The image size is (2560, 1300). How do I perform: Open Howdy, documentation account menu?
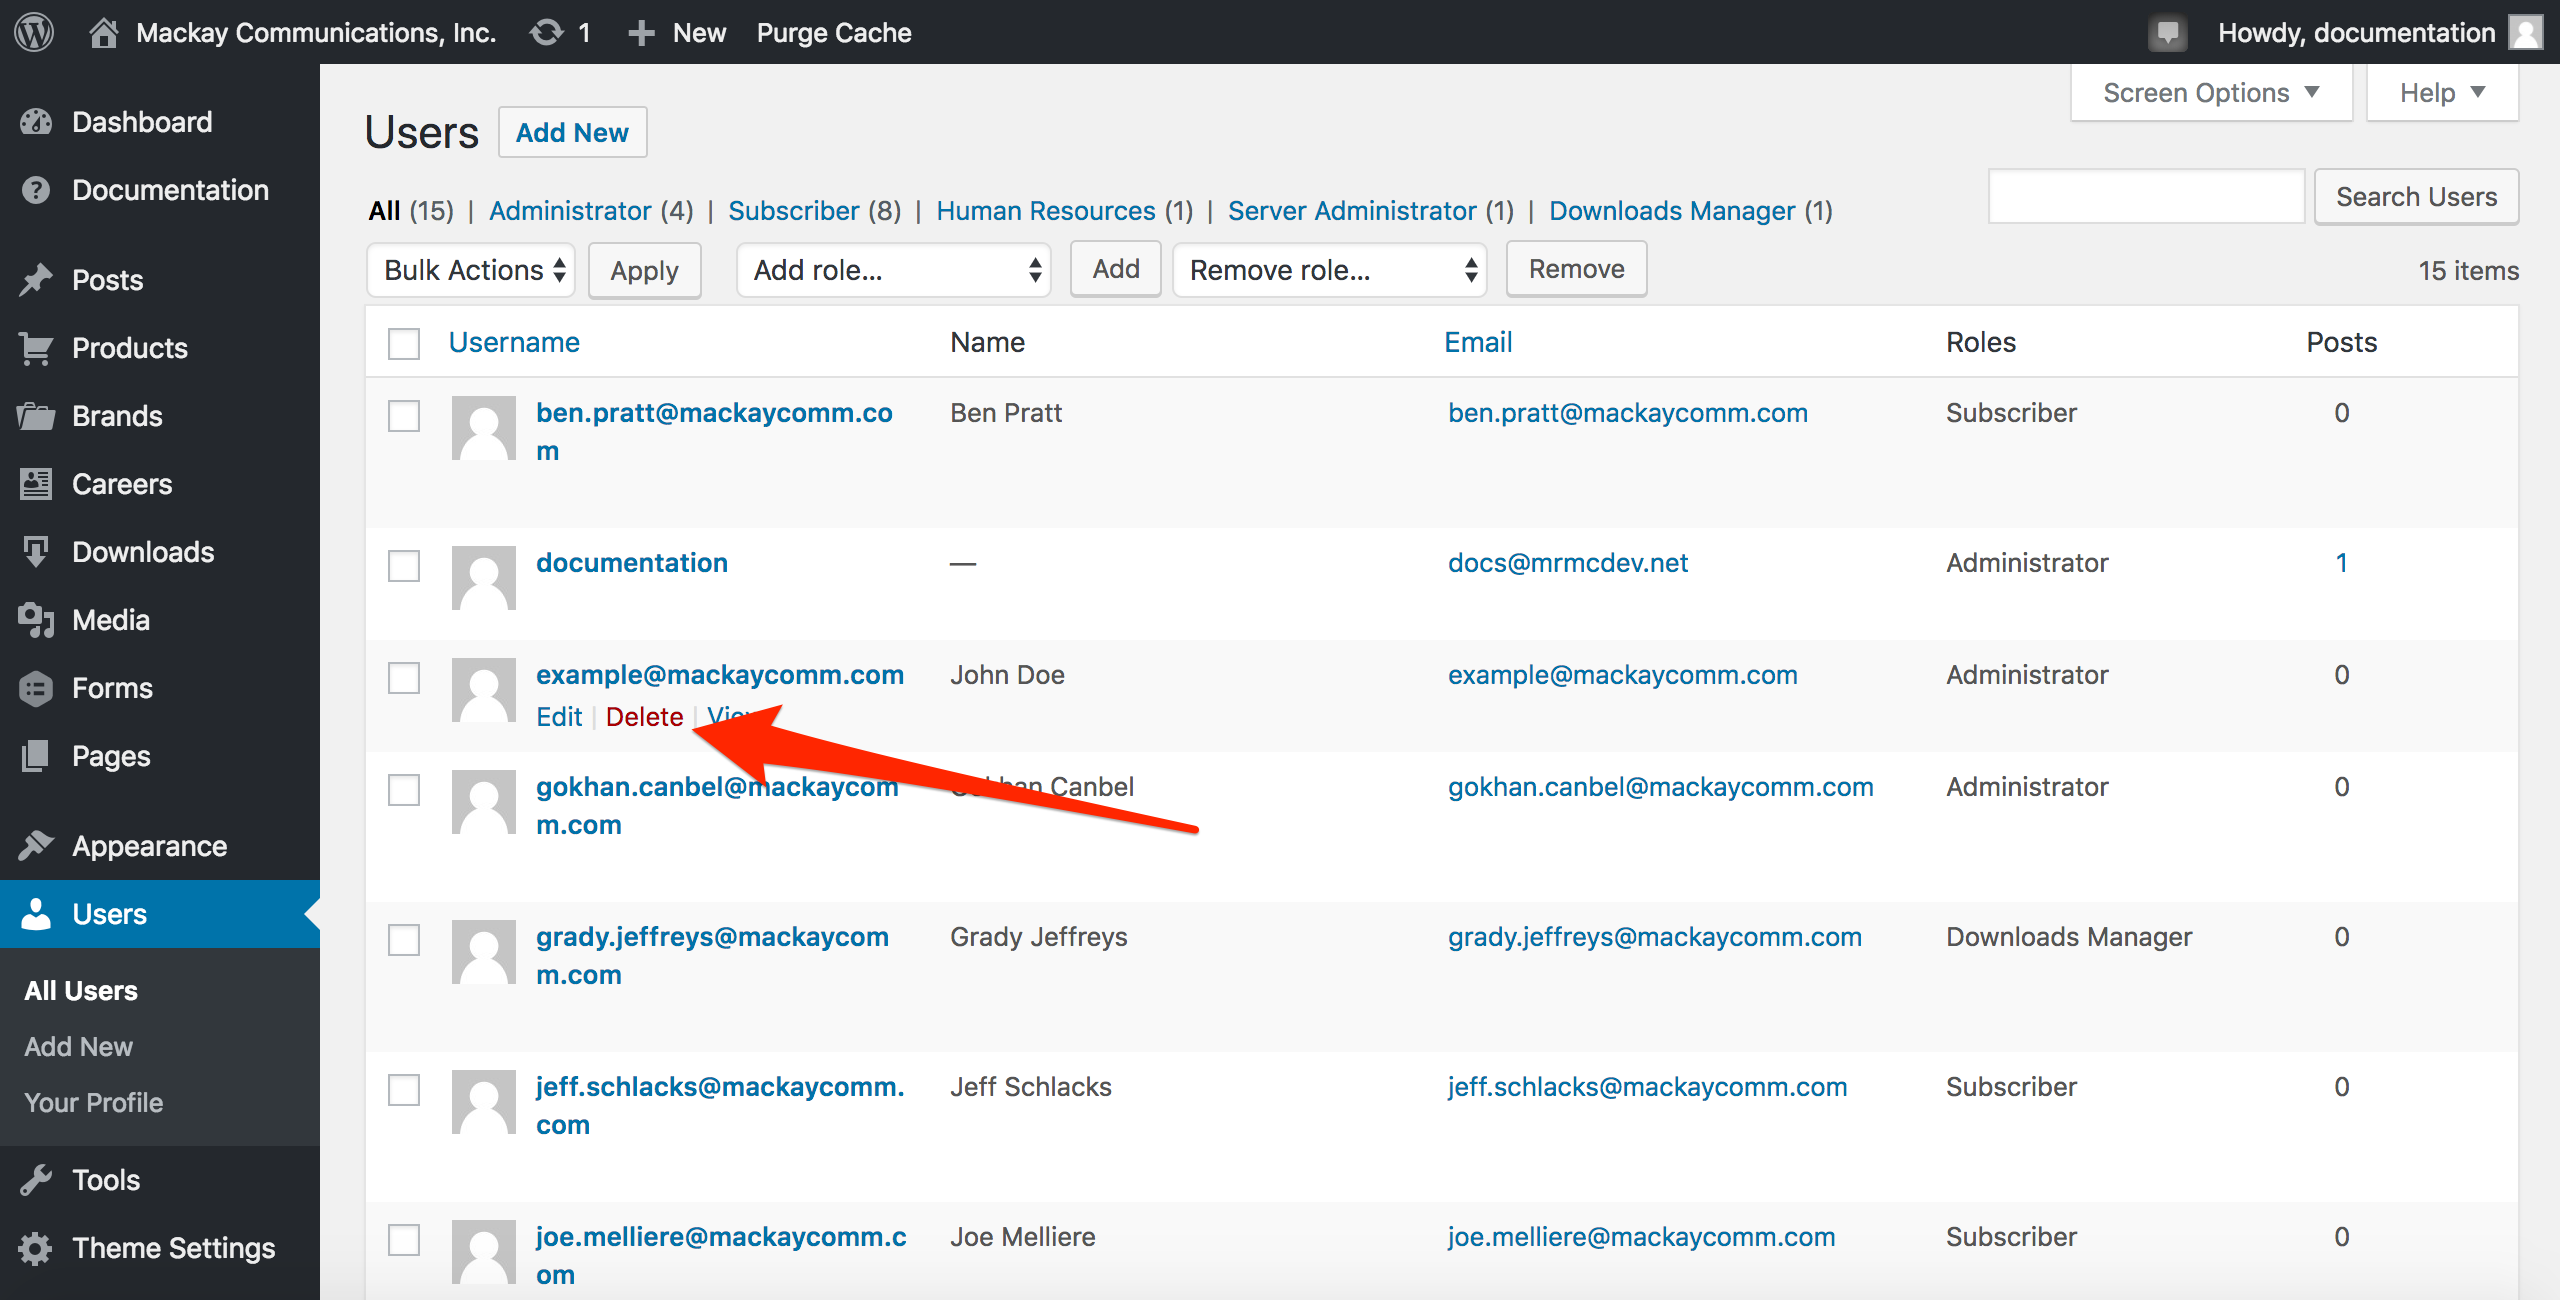(x=2380, y=33)
